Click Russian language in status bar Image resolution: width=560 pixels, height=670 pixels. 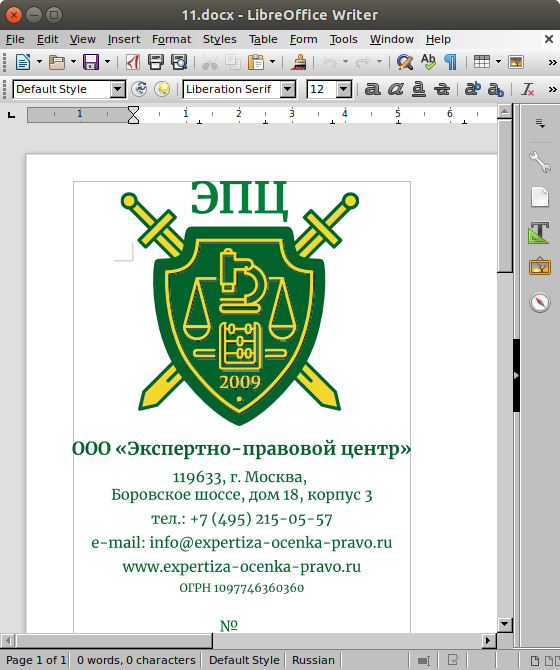313,660
